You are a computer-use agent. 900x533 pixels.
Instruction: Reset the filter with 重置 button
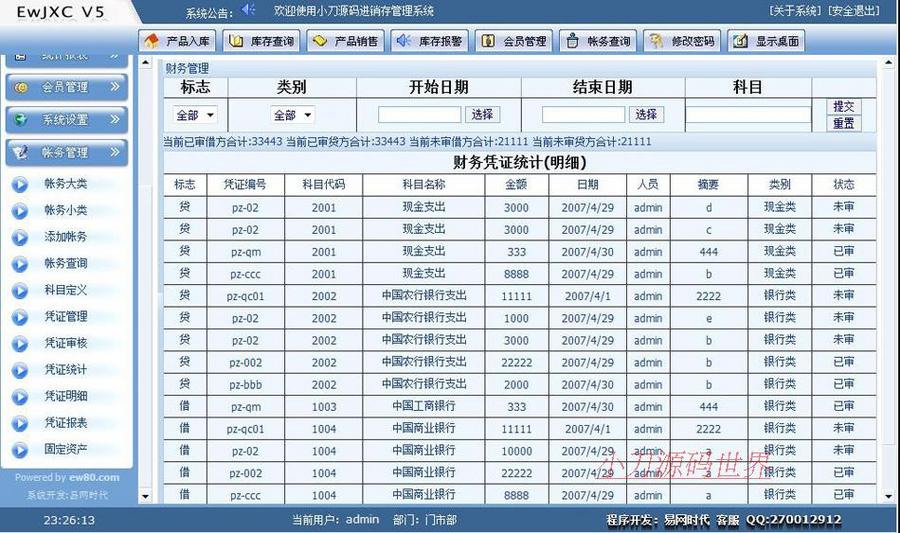tap(844, 123)
